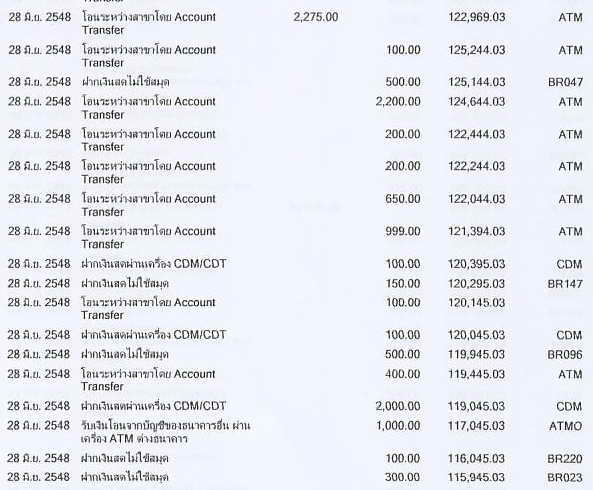Select the balance 120,145.03
Screen dimensions: 593x490
tap(477, 303)
